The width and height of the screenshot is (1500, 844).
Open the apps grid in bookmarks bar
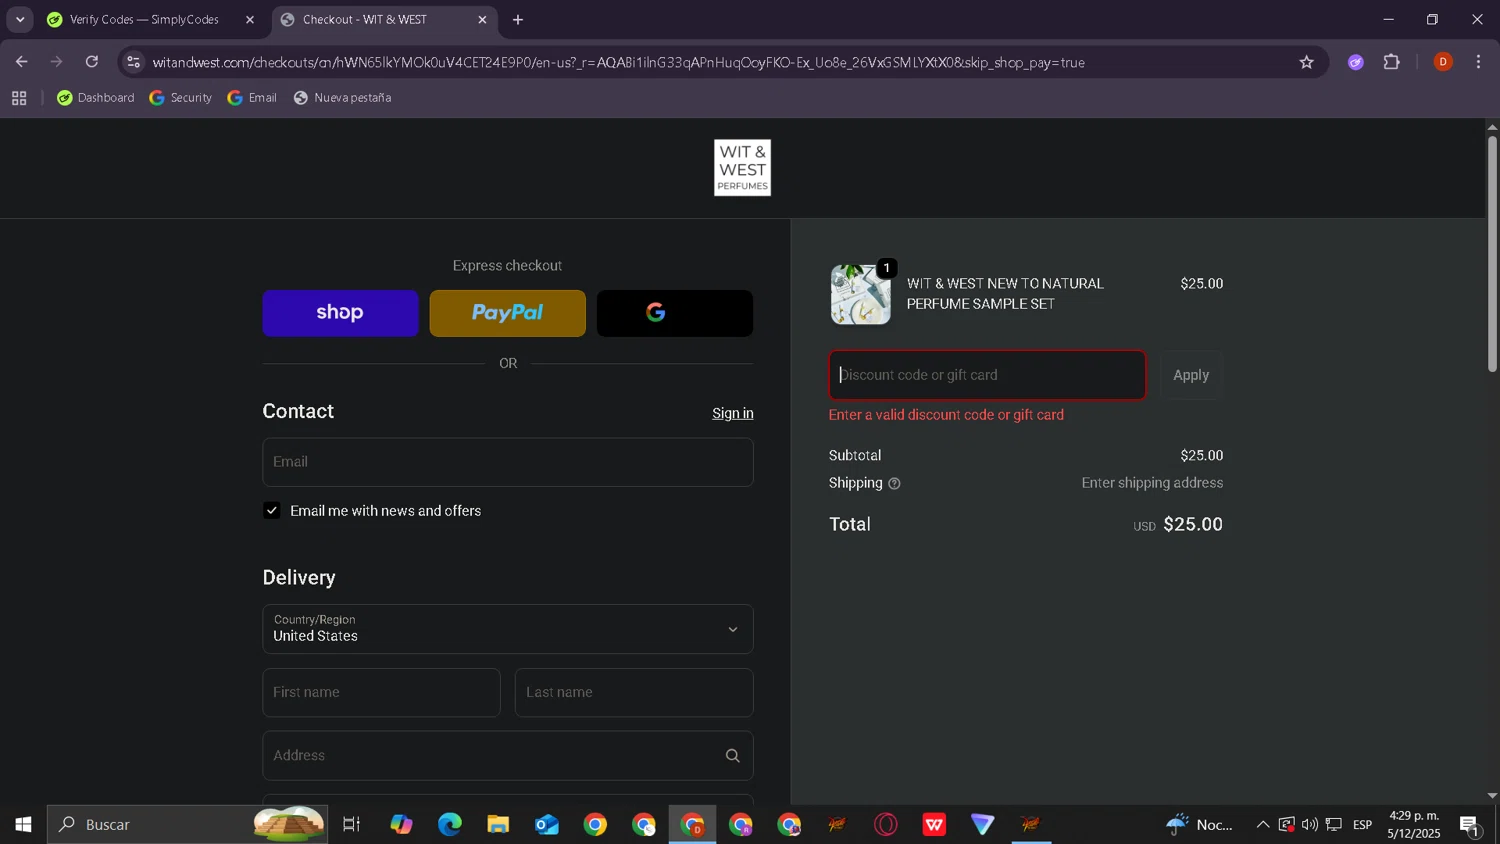tap(19, 98)
